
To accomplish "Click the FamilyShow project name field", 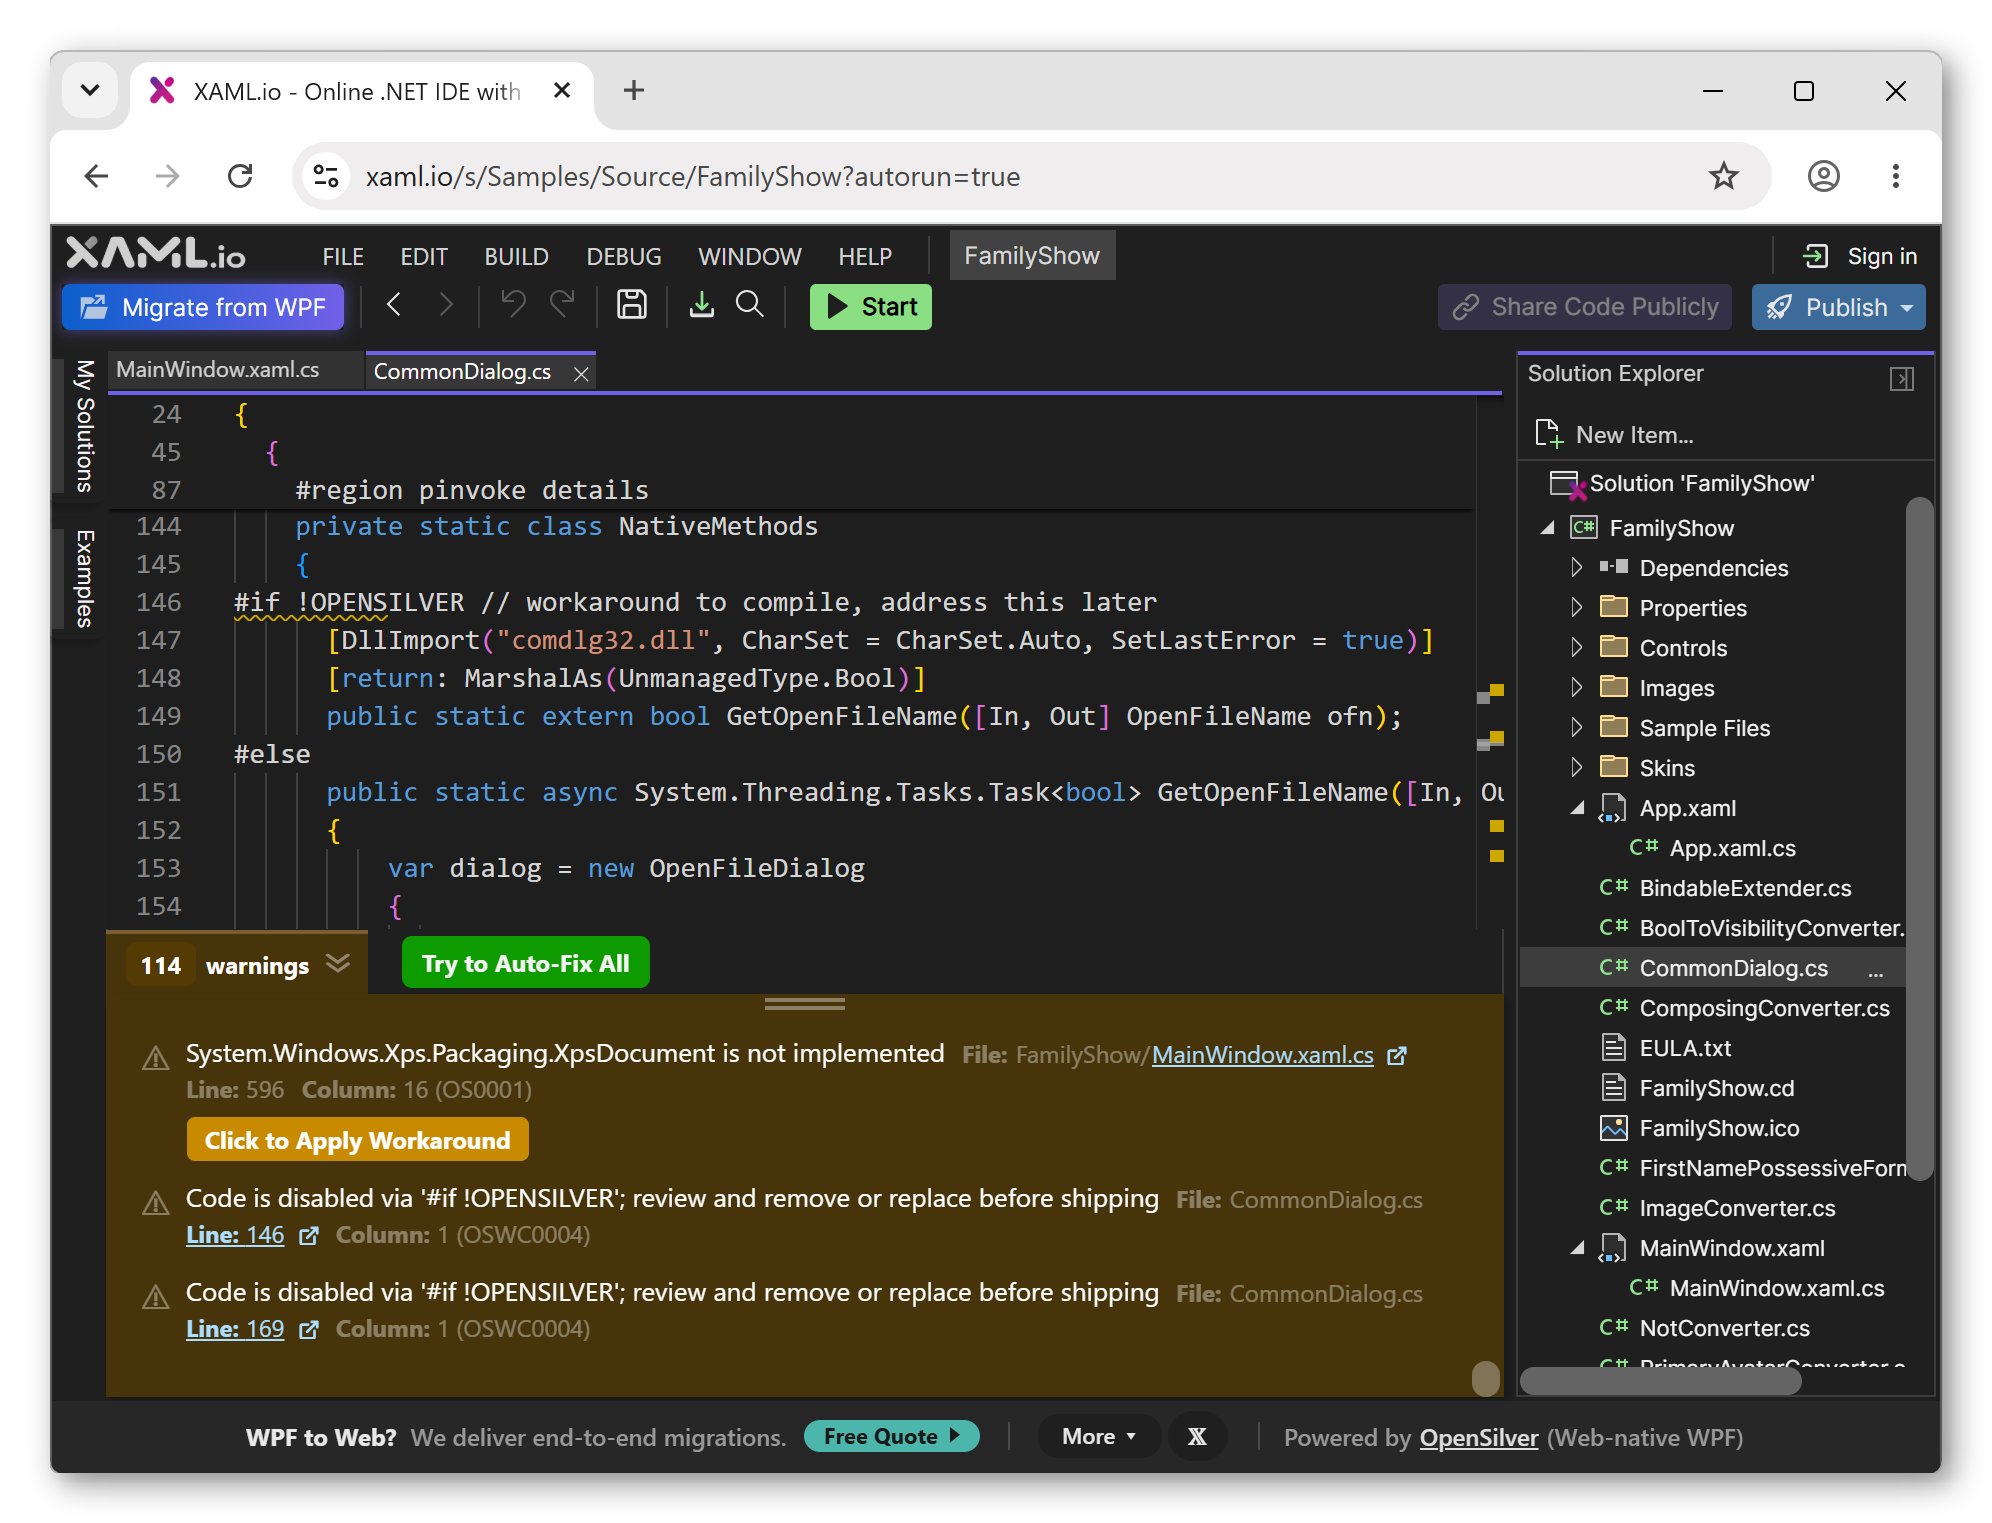I will pos(1031,256).
